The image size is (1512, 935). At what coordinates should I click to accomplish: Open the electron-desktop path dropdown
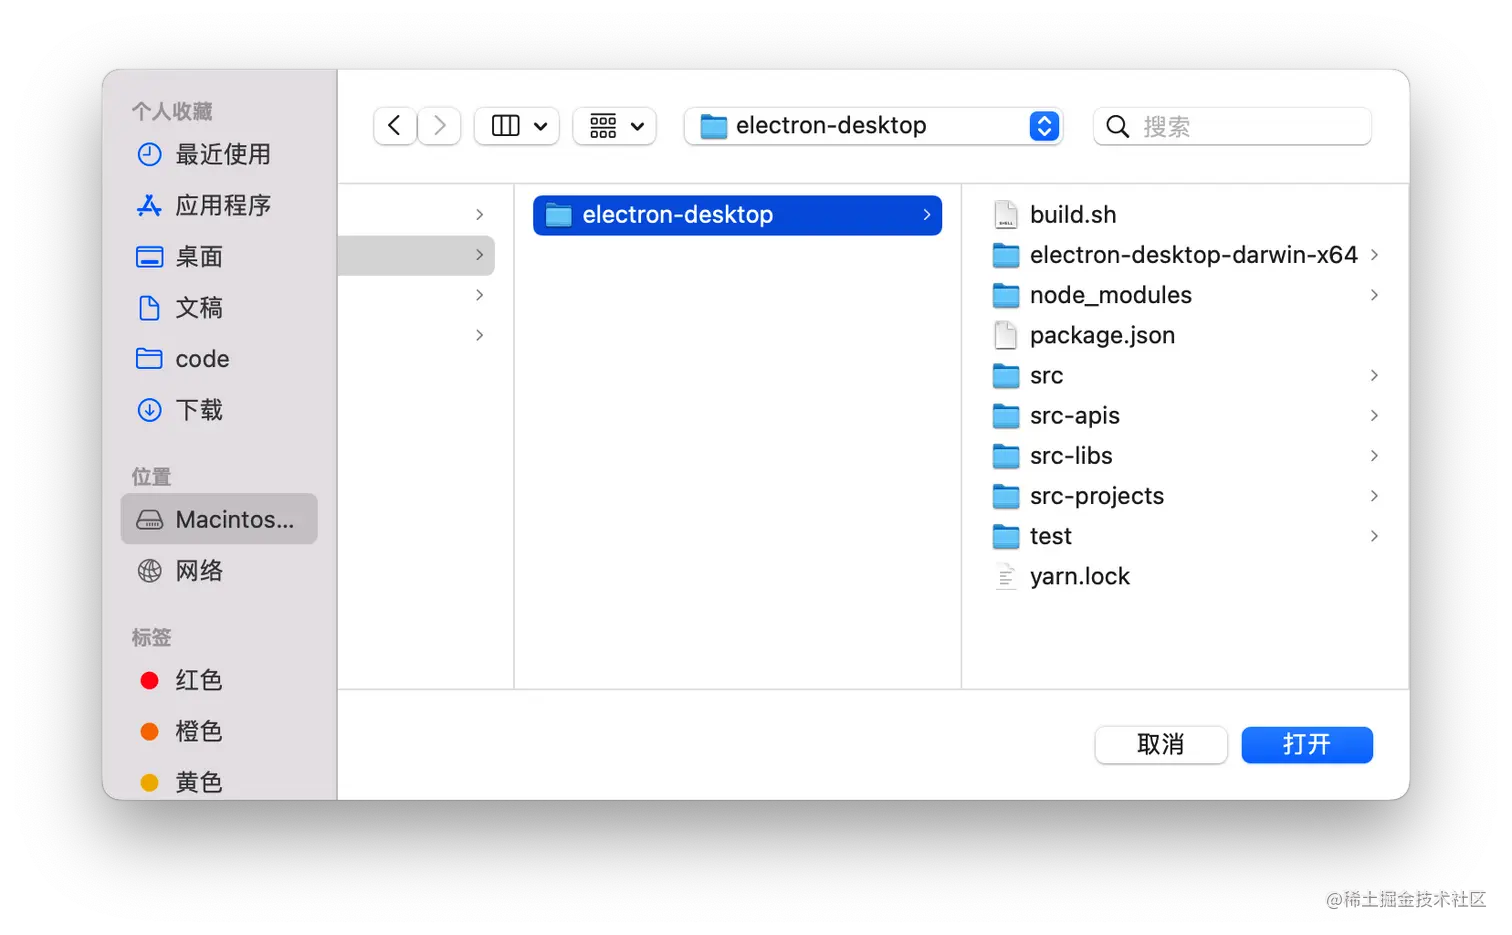click(x=1043, y=125)
